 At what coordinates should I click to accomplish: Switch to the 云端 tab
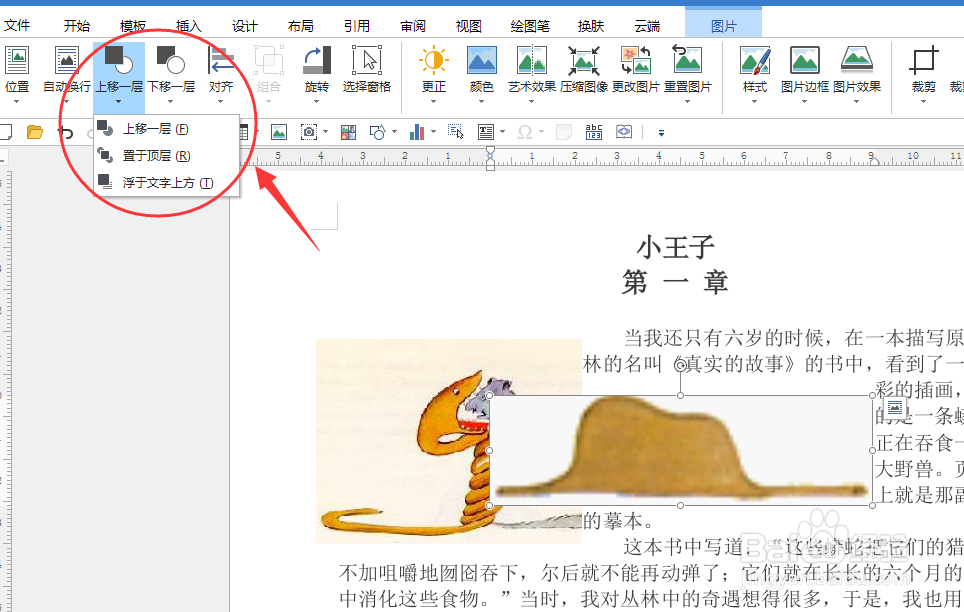pos(647,26)
